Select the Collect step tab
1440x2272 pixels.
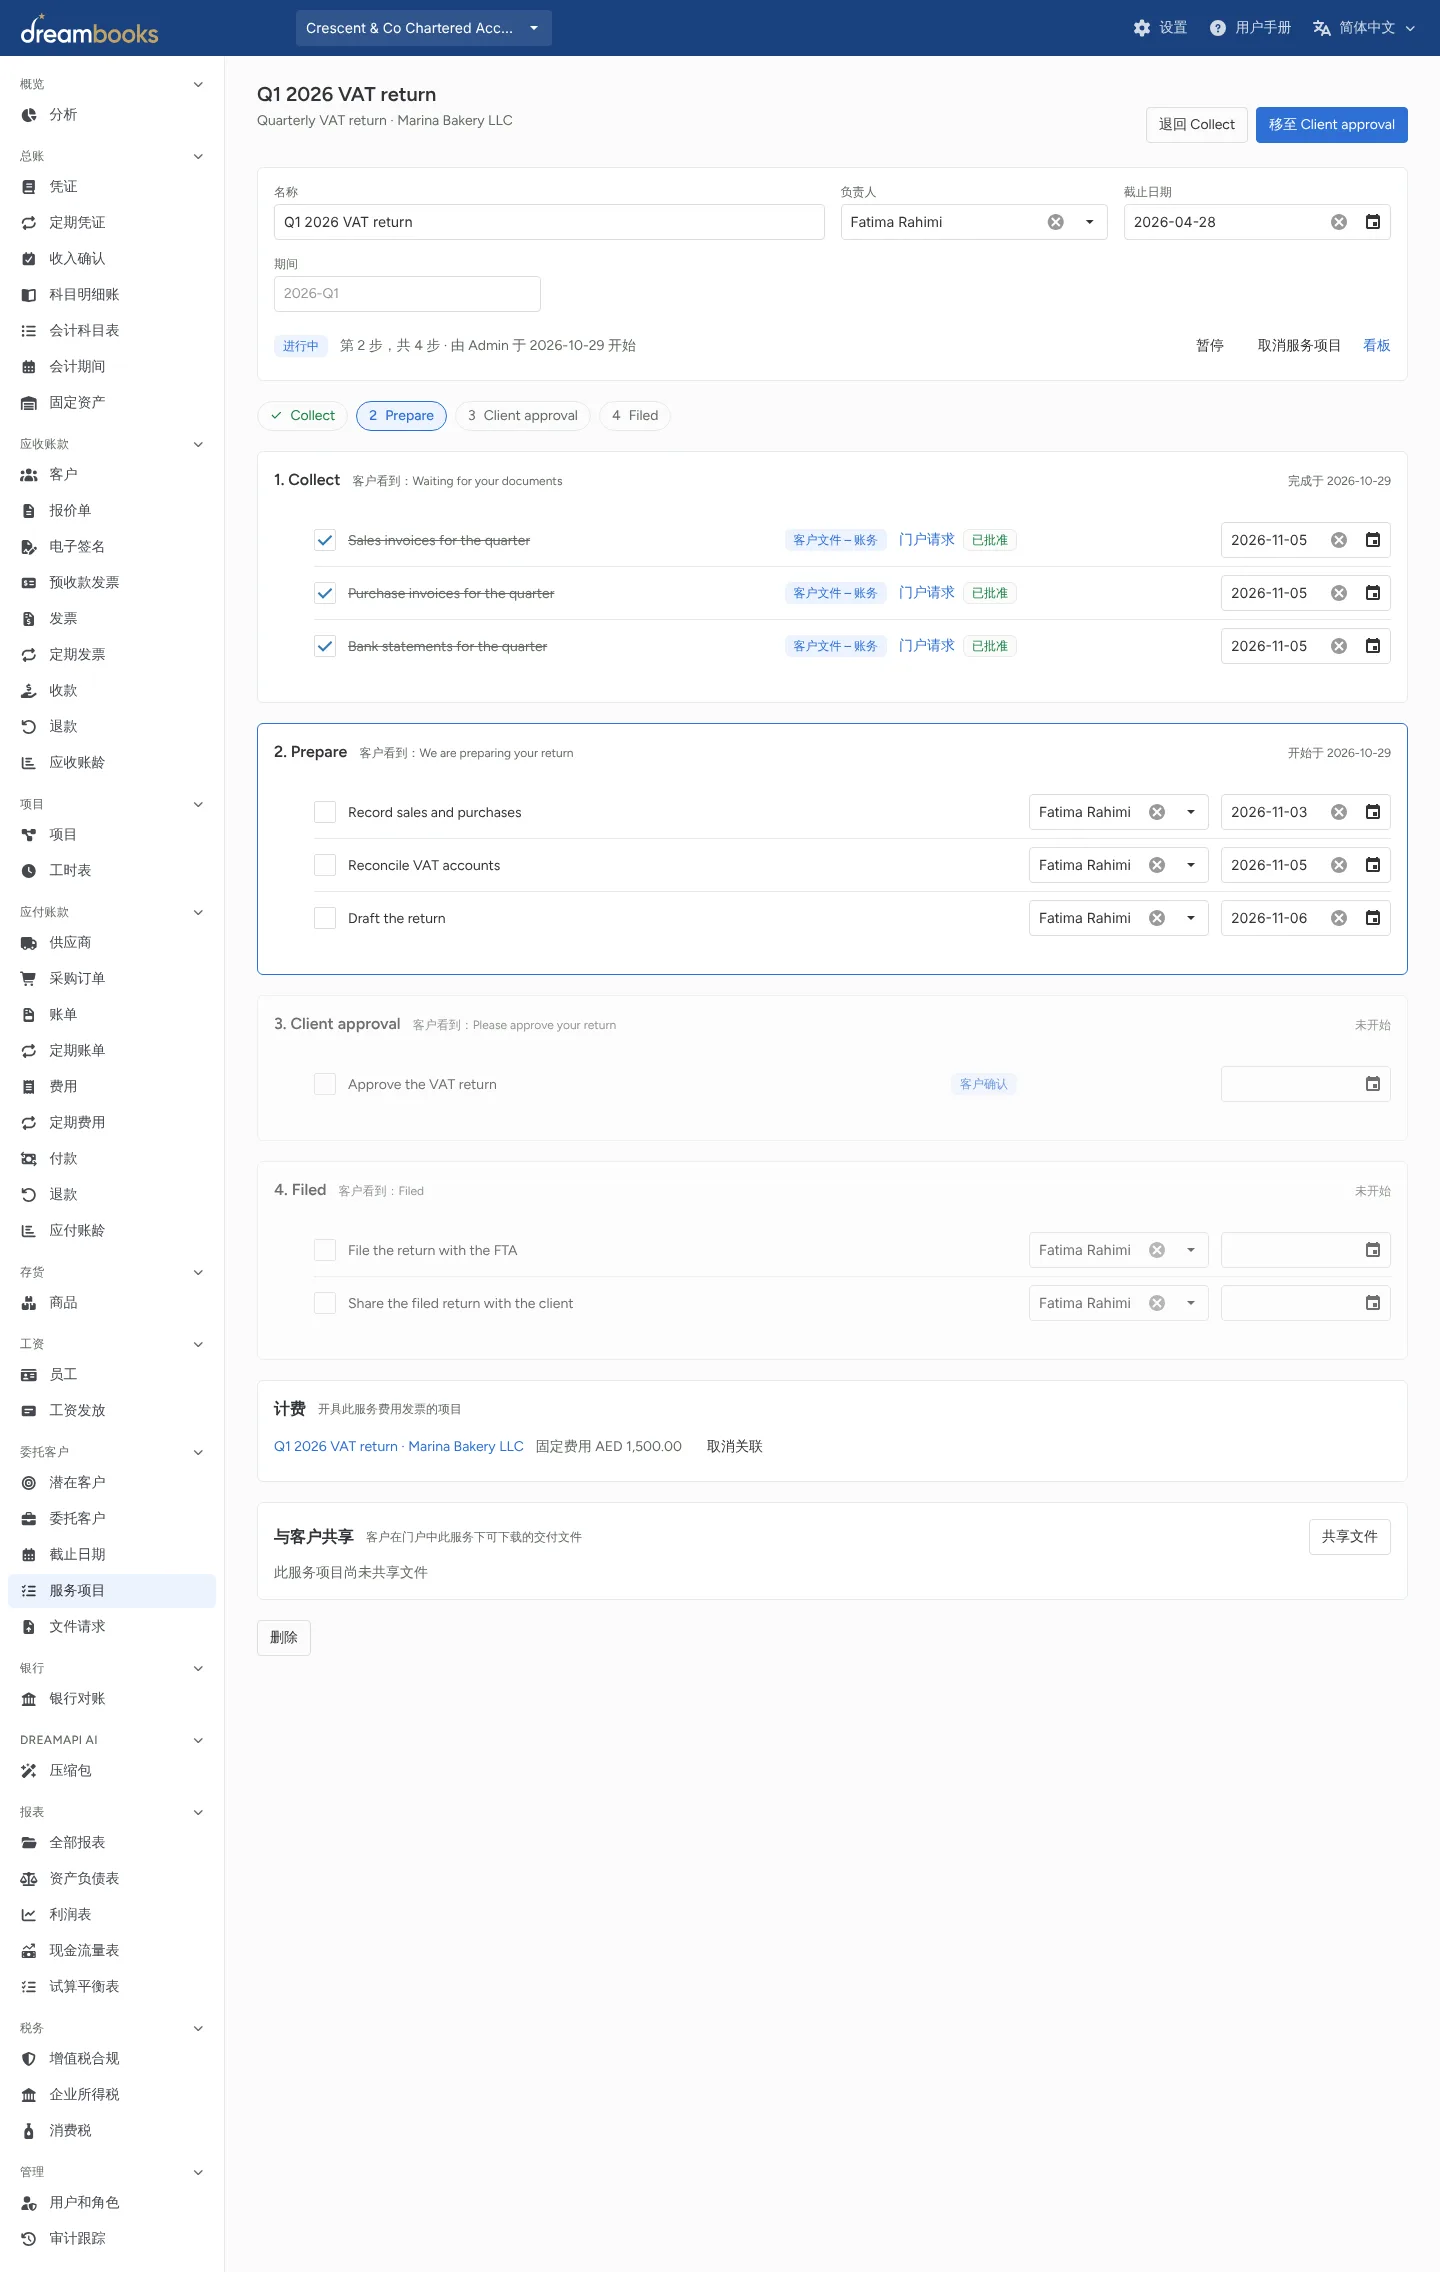click(303, 416)
